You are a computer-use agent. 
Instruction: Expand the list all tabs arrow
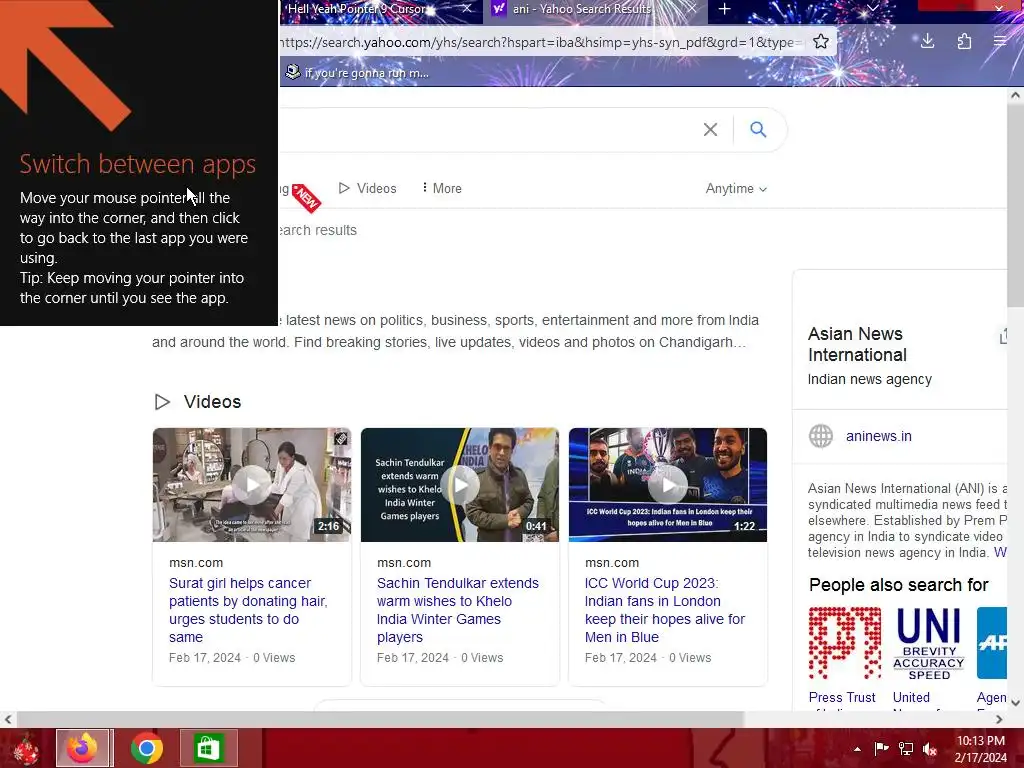(872, 8)
